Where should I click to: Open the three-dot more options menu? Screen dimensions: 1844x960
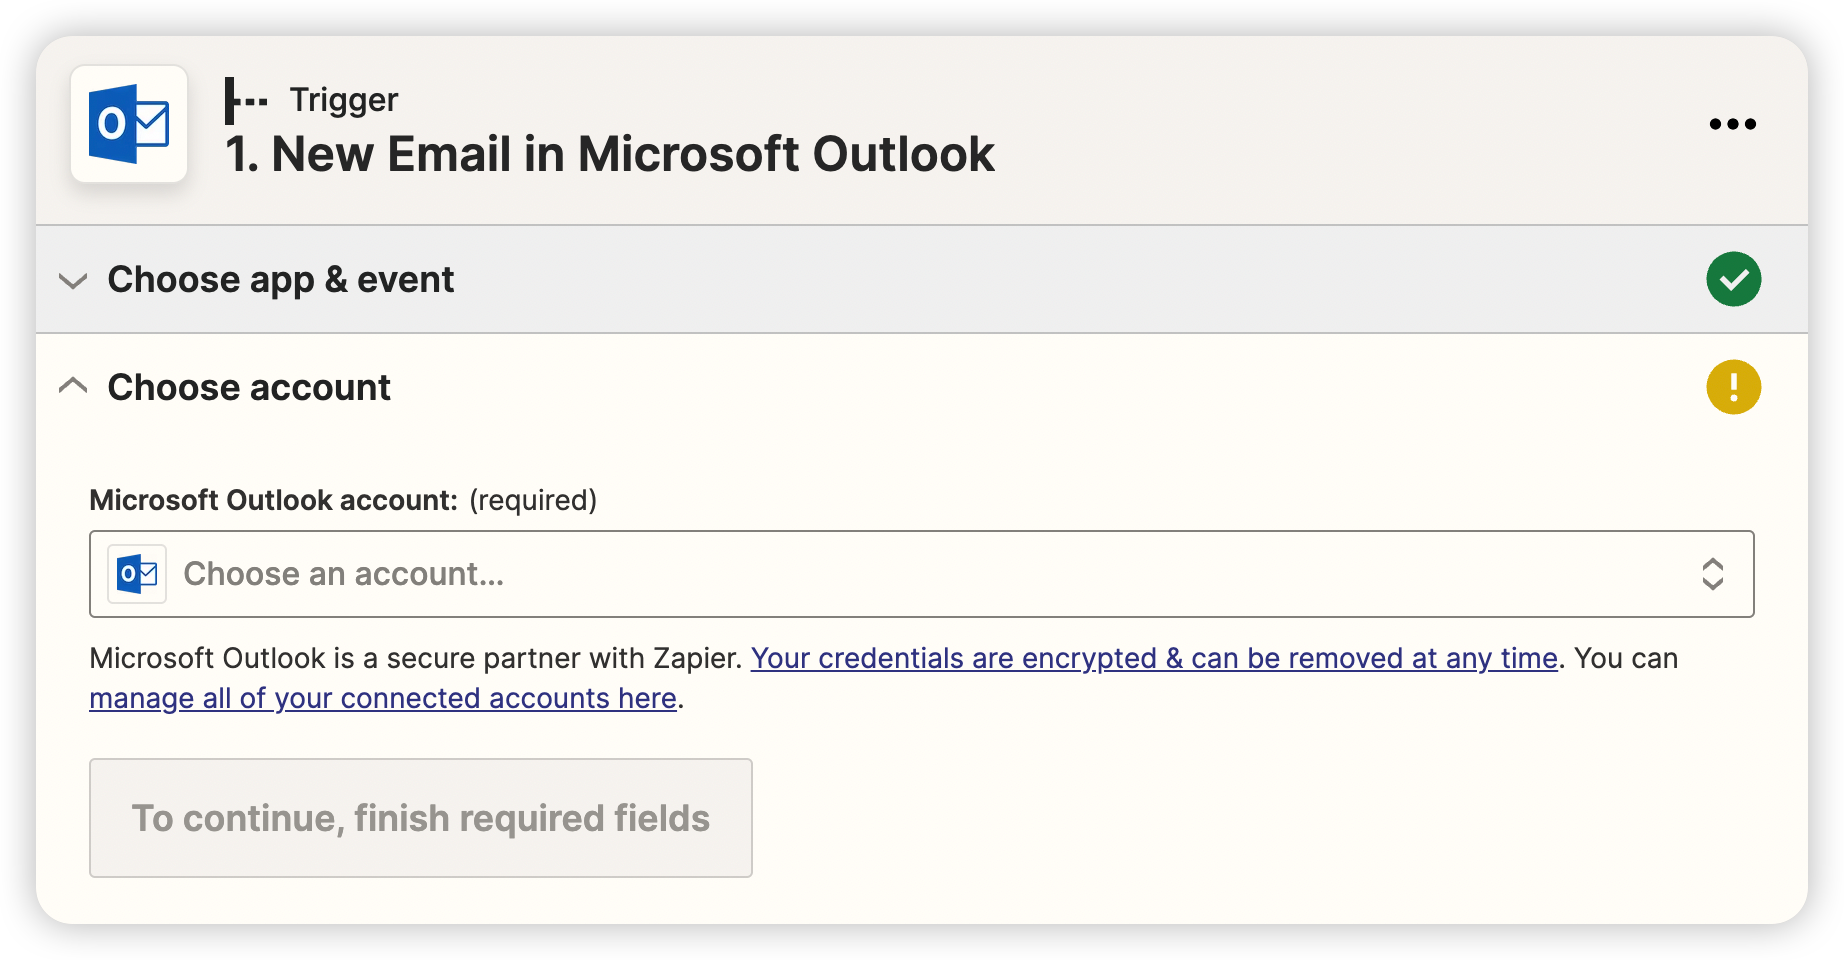coord(1732,124)
